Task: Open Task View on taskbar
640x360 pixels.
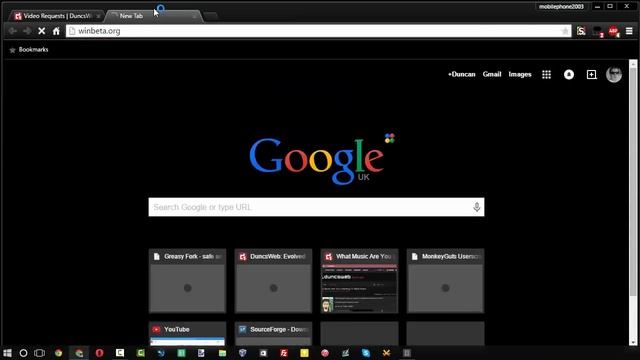Action: pyautogui.click(x=39, y=353)
